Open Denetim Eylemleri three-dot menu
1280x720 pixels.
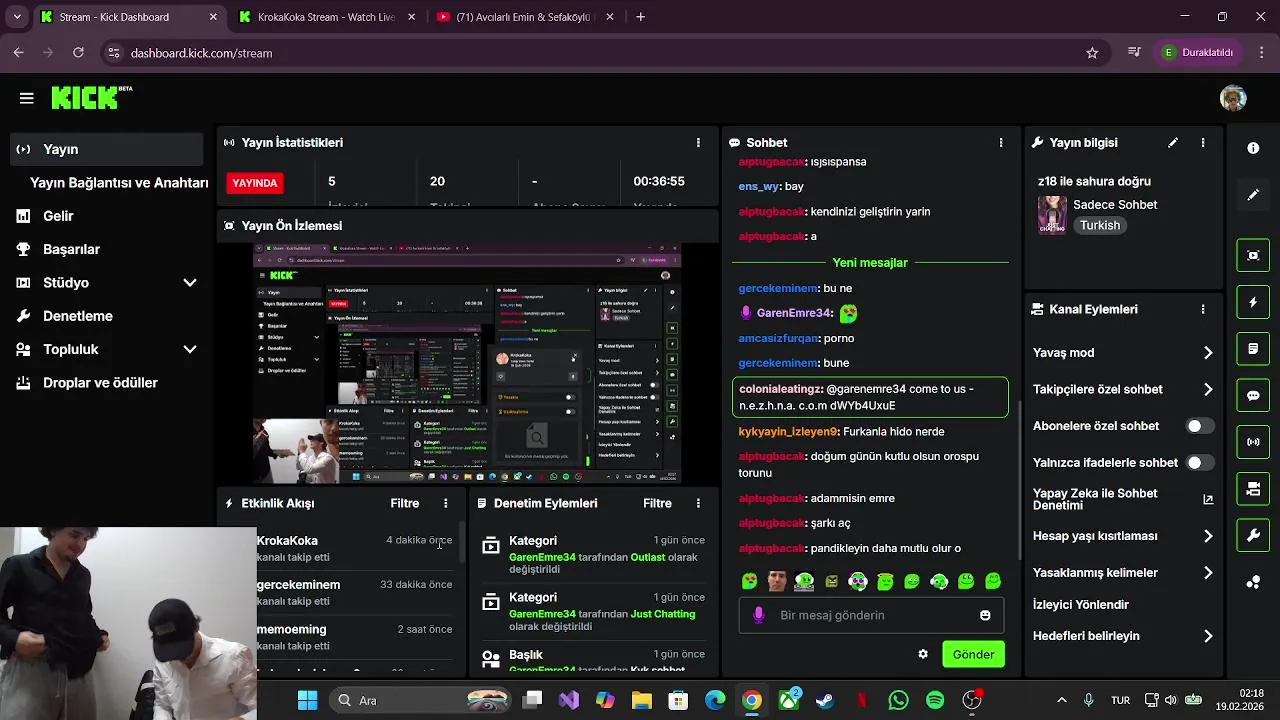click(x=698, y=504)
